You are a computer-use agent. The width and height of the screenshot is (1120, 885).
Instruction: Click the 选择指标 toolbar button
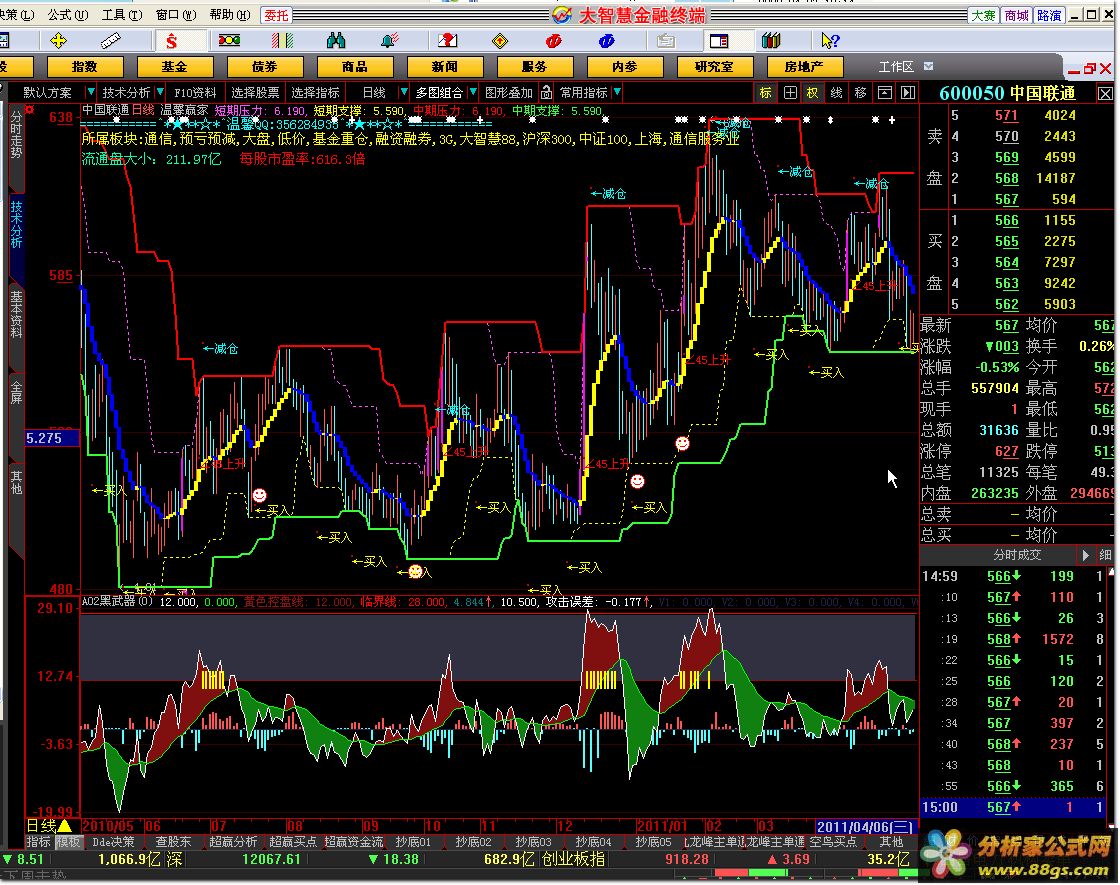point(315,92)
